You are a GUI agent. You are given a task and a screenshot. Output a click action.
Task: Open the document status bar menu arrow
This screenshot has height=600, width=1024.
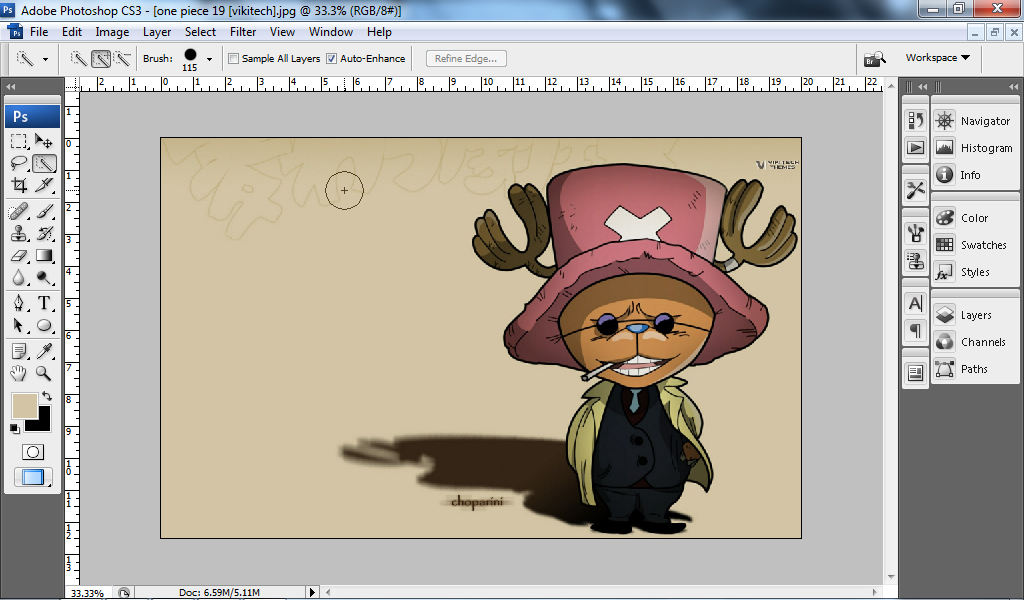[312, 592]
